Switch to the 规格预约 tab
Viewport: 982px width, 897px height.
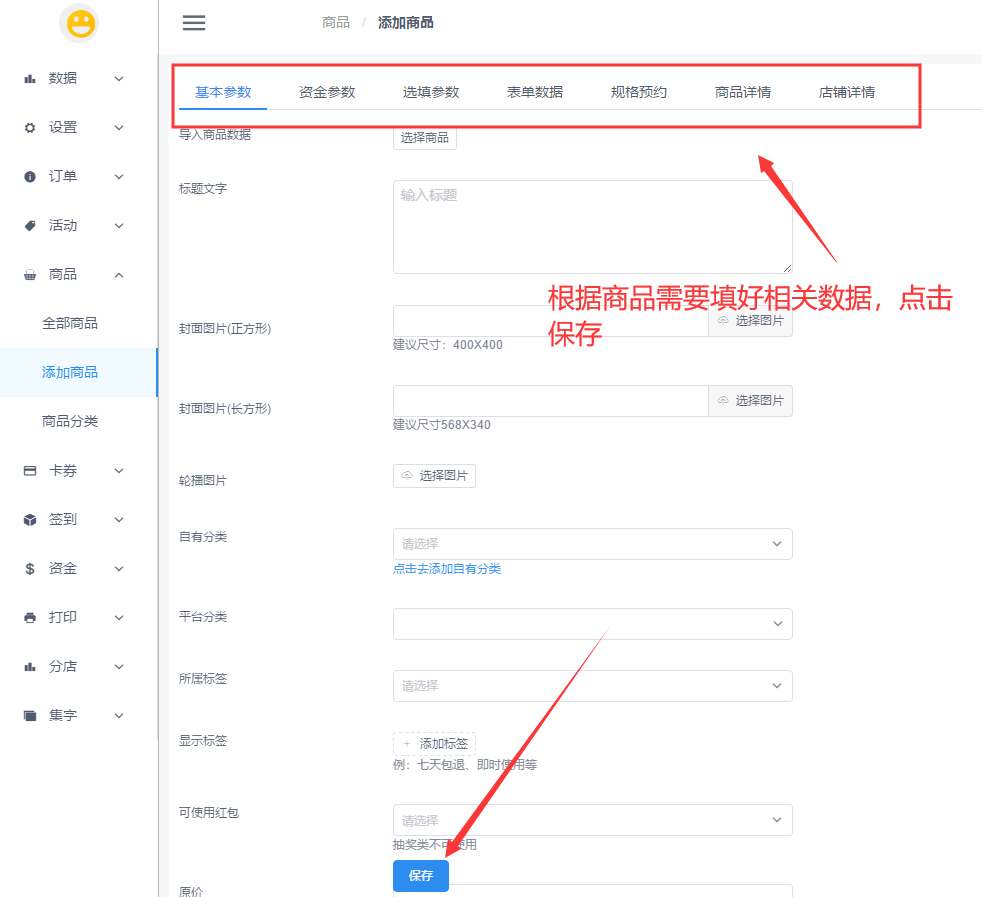point(639,92)
